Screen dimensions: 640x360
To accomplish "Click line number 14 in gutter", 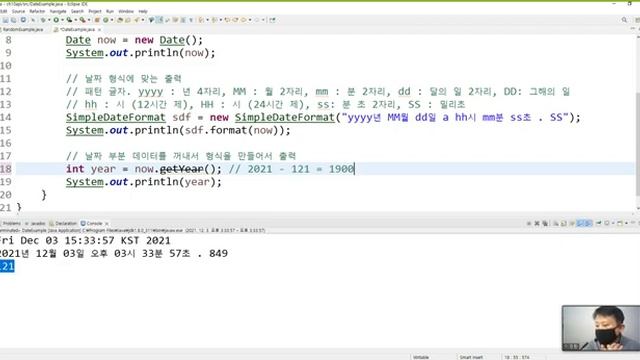I will [6, 117].
